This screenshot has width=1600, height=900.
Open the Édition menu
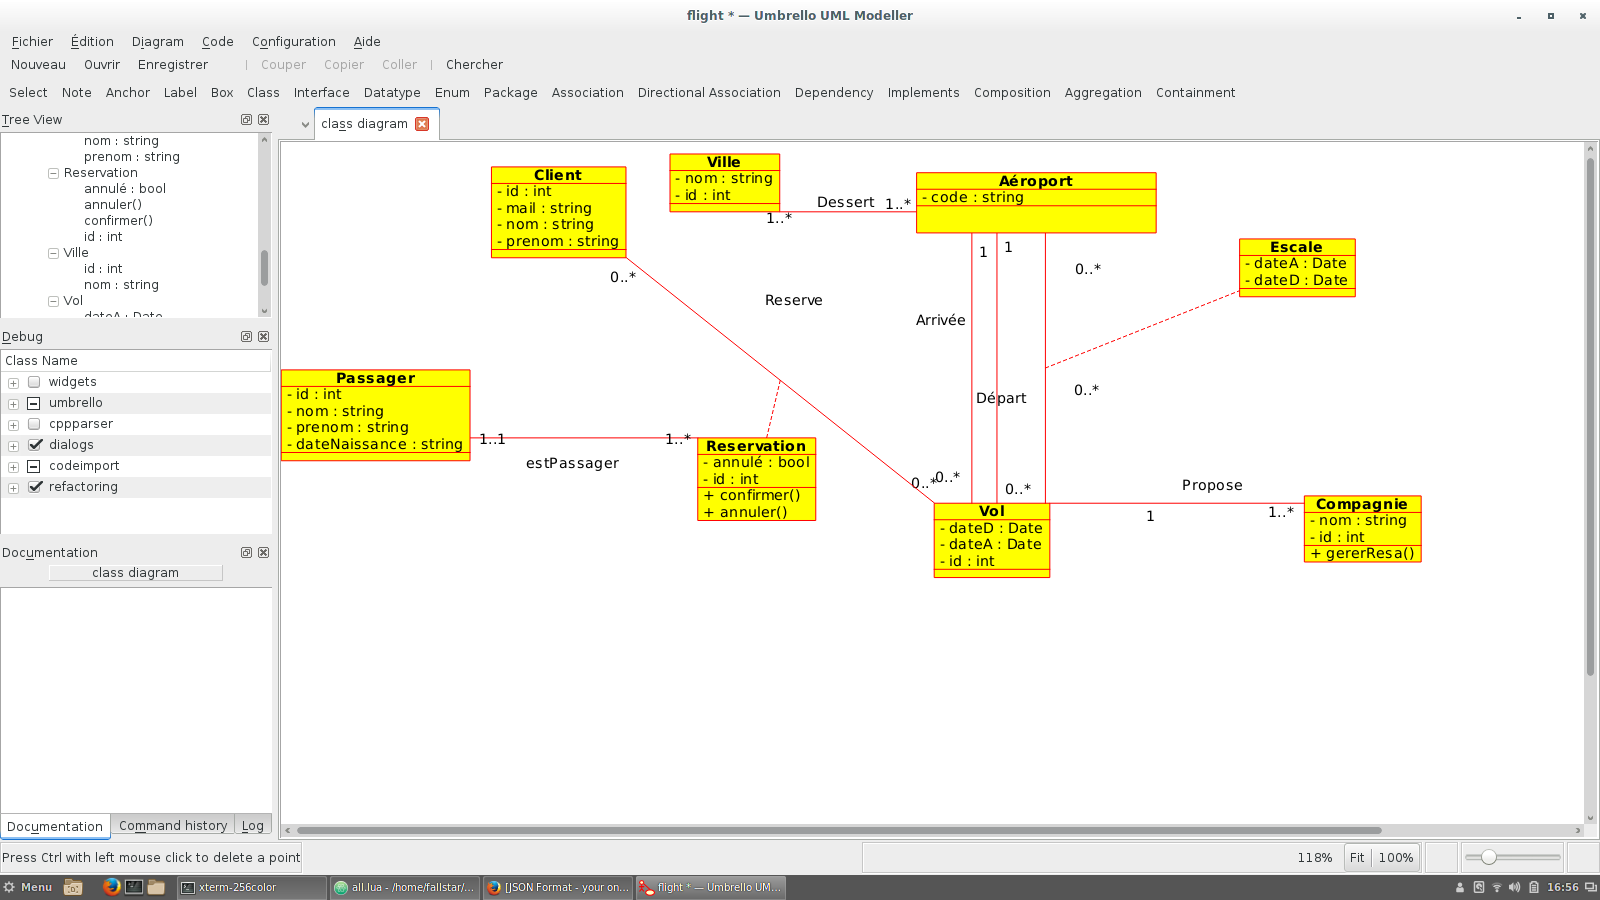click(x=92, y=42)
